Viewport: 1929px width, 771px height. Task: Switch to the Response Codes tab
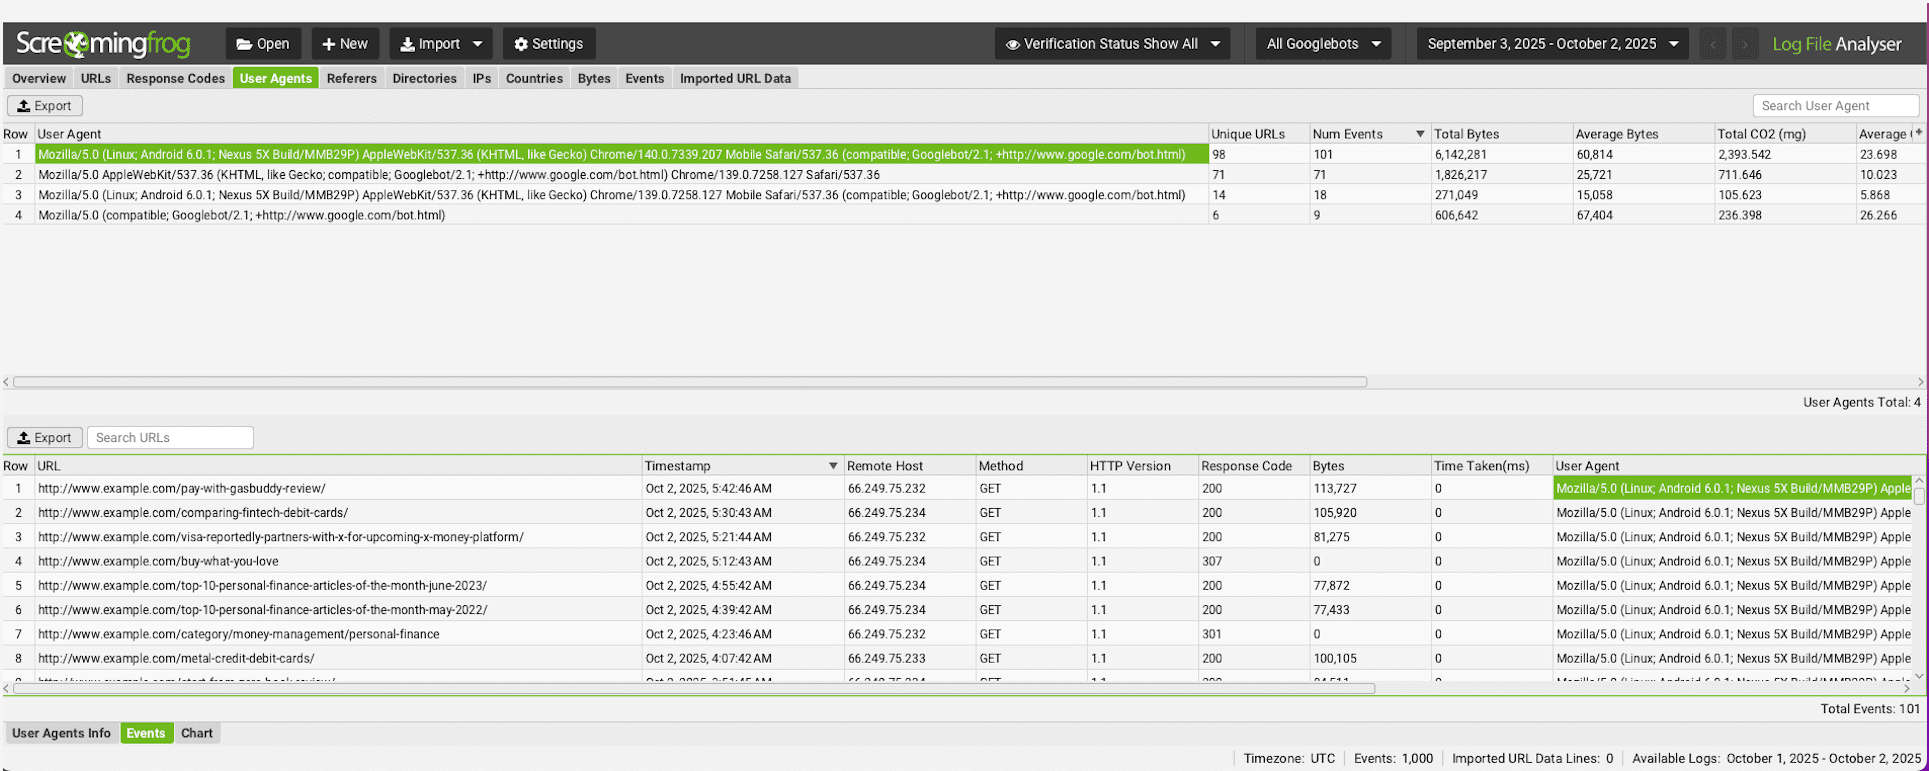tap(175, 78)
